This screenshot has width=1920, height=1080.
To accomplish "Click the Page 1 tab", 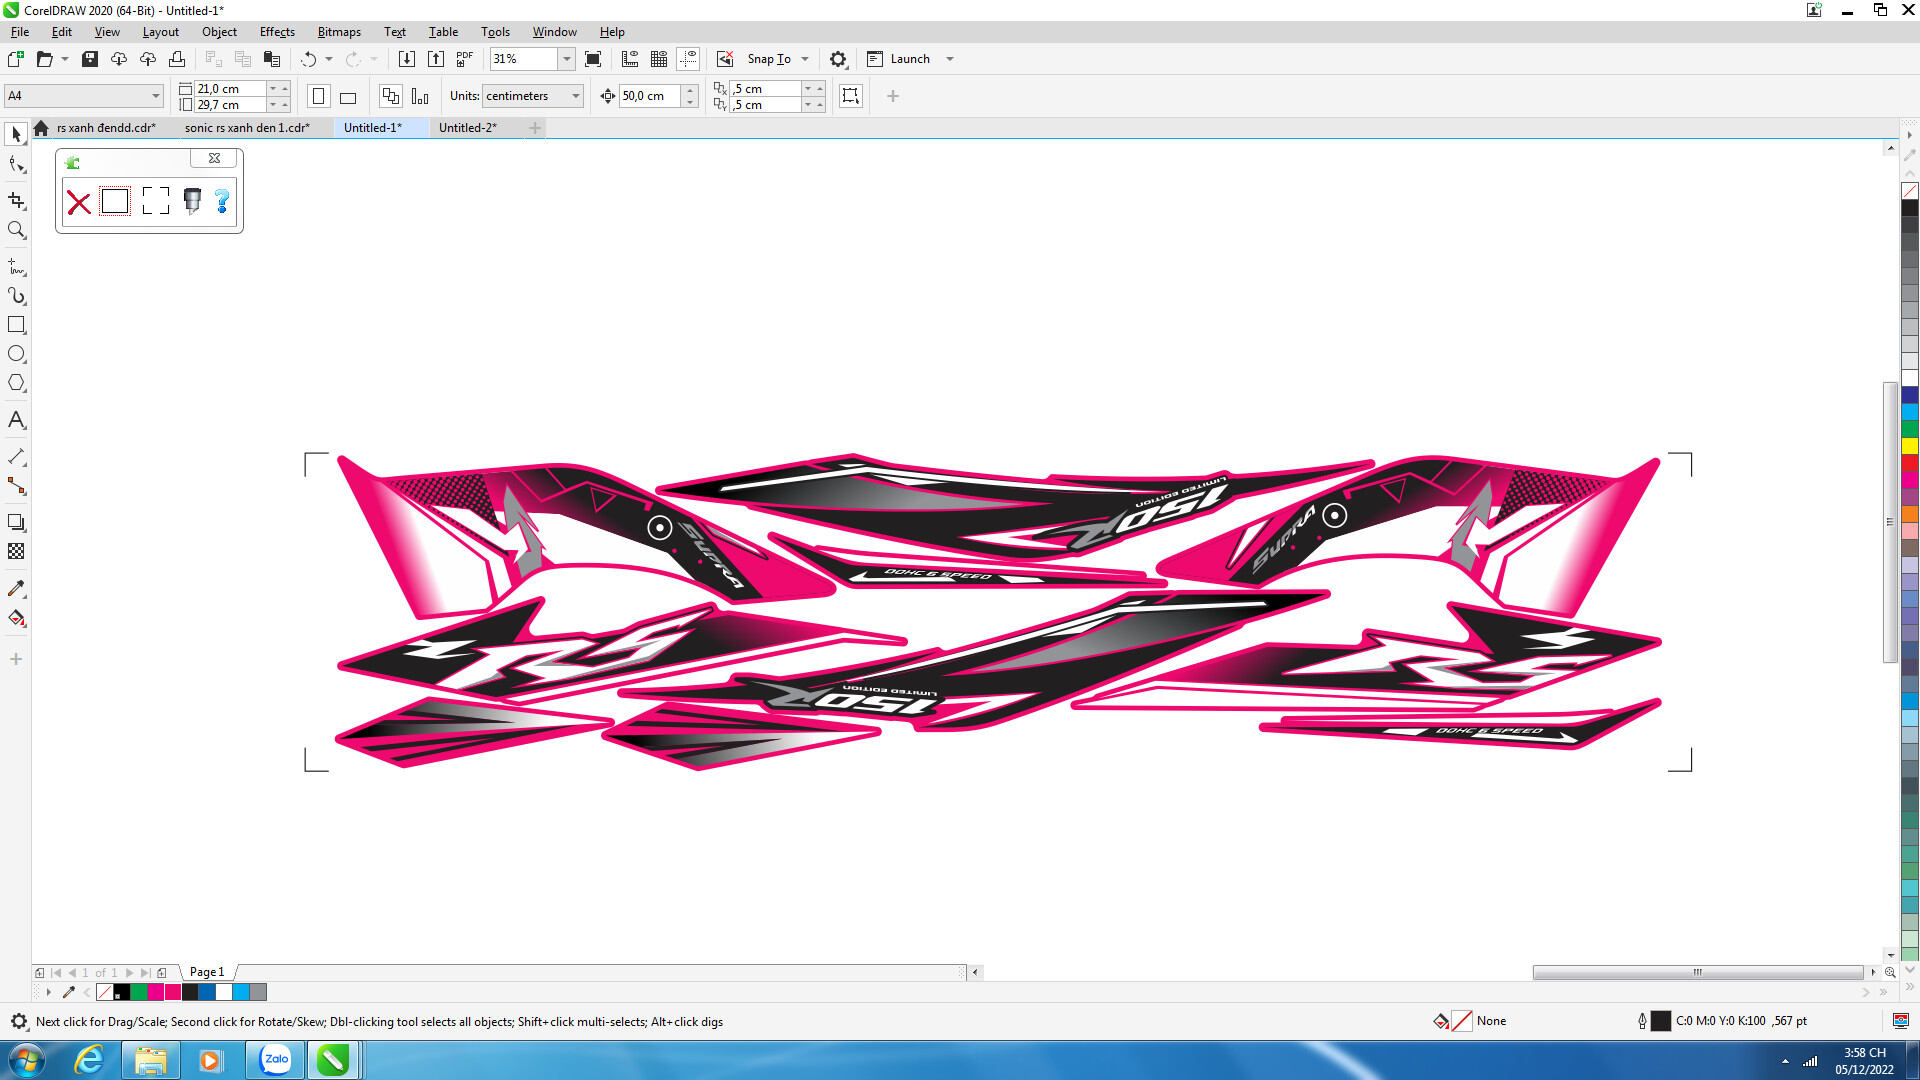I will [x=207, y=972].
